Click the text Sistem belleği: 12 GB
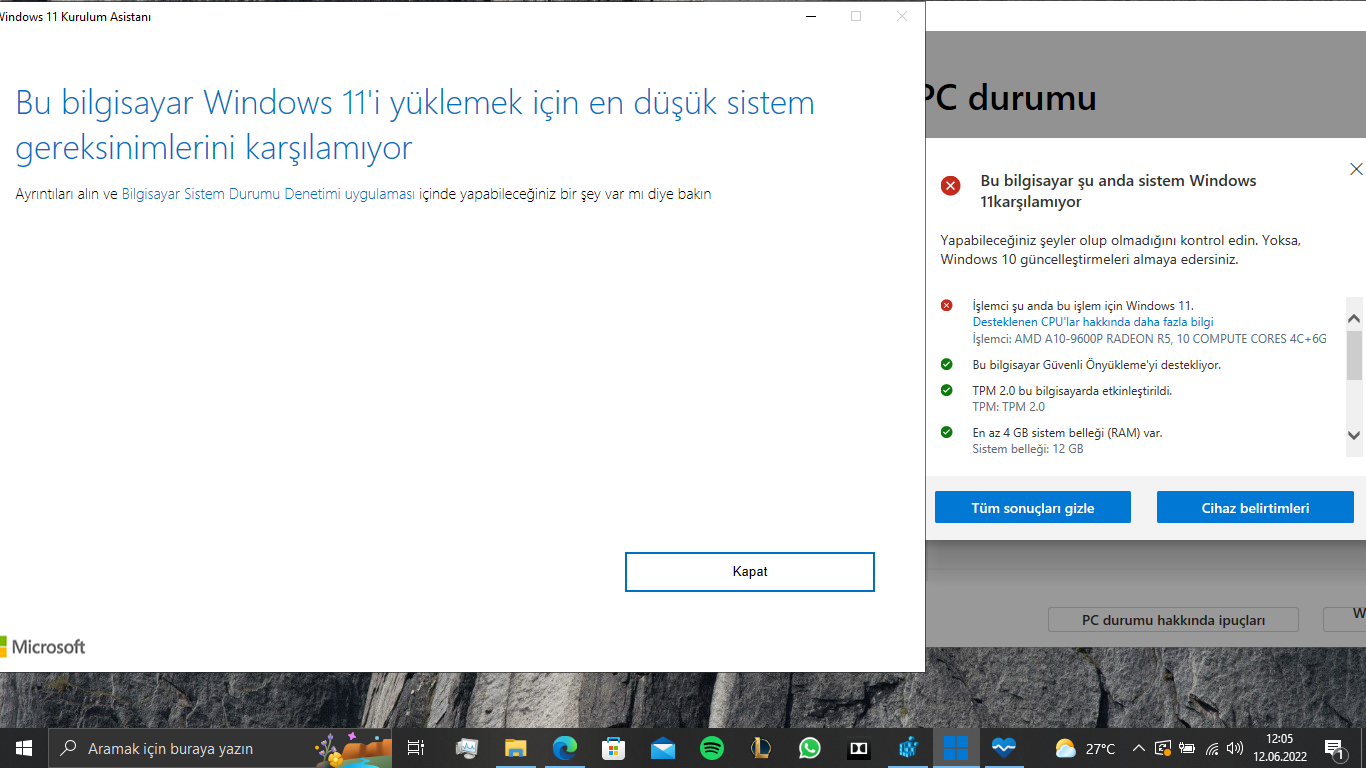Screen dimensions: 1366x768 1028,449
